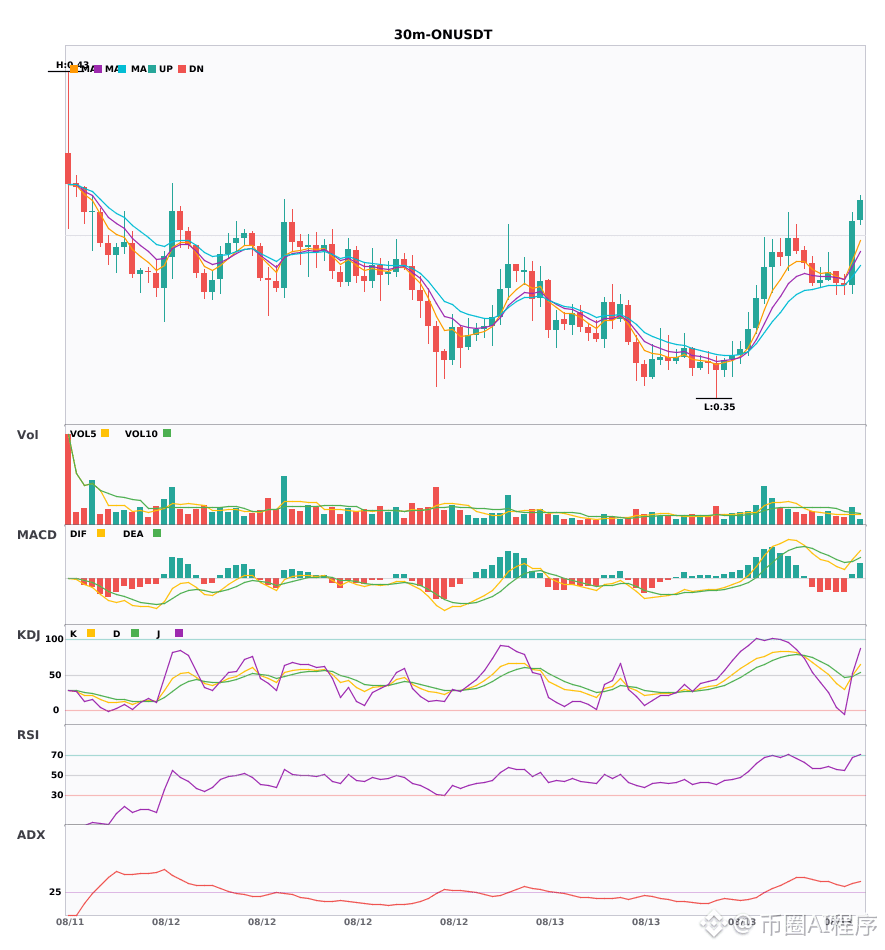Click the yellow K legend swatch
Image resolution: width=885 pixels, height=950 pixels.
(x=91, y=633)
